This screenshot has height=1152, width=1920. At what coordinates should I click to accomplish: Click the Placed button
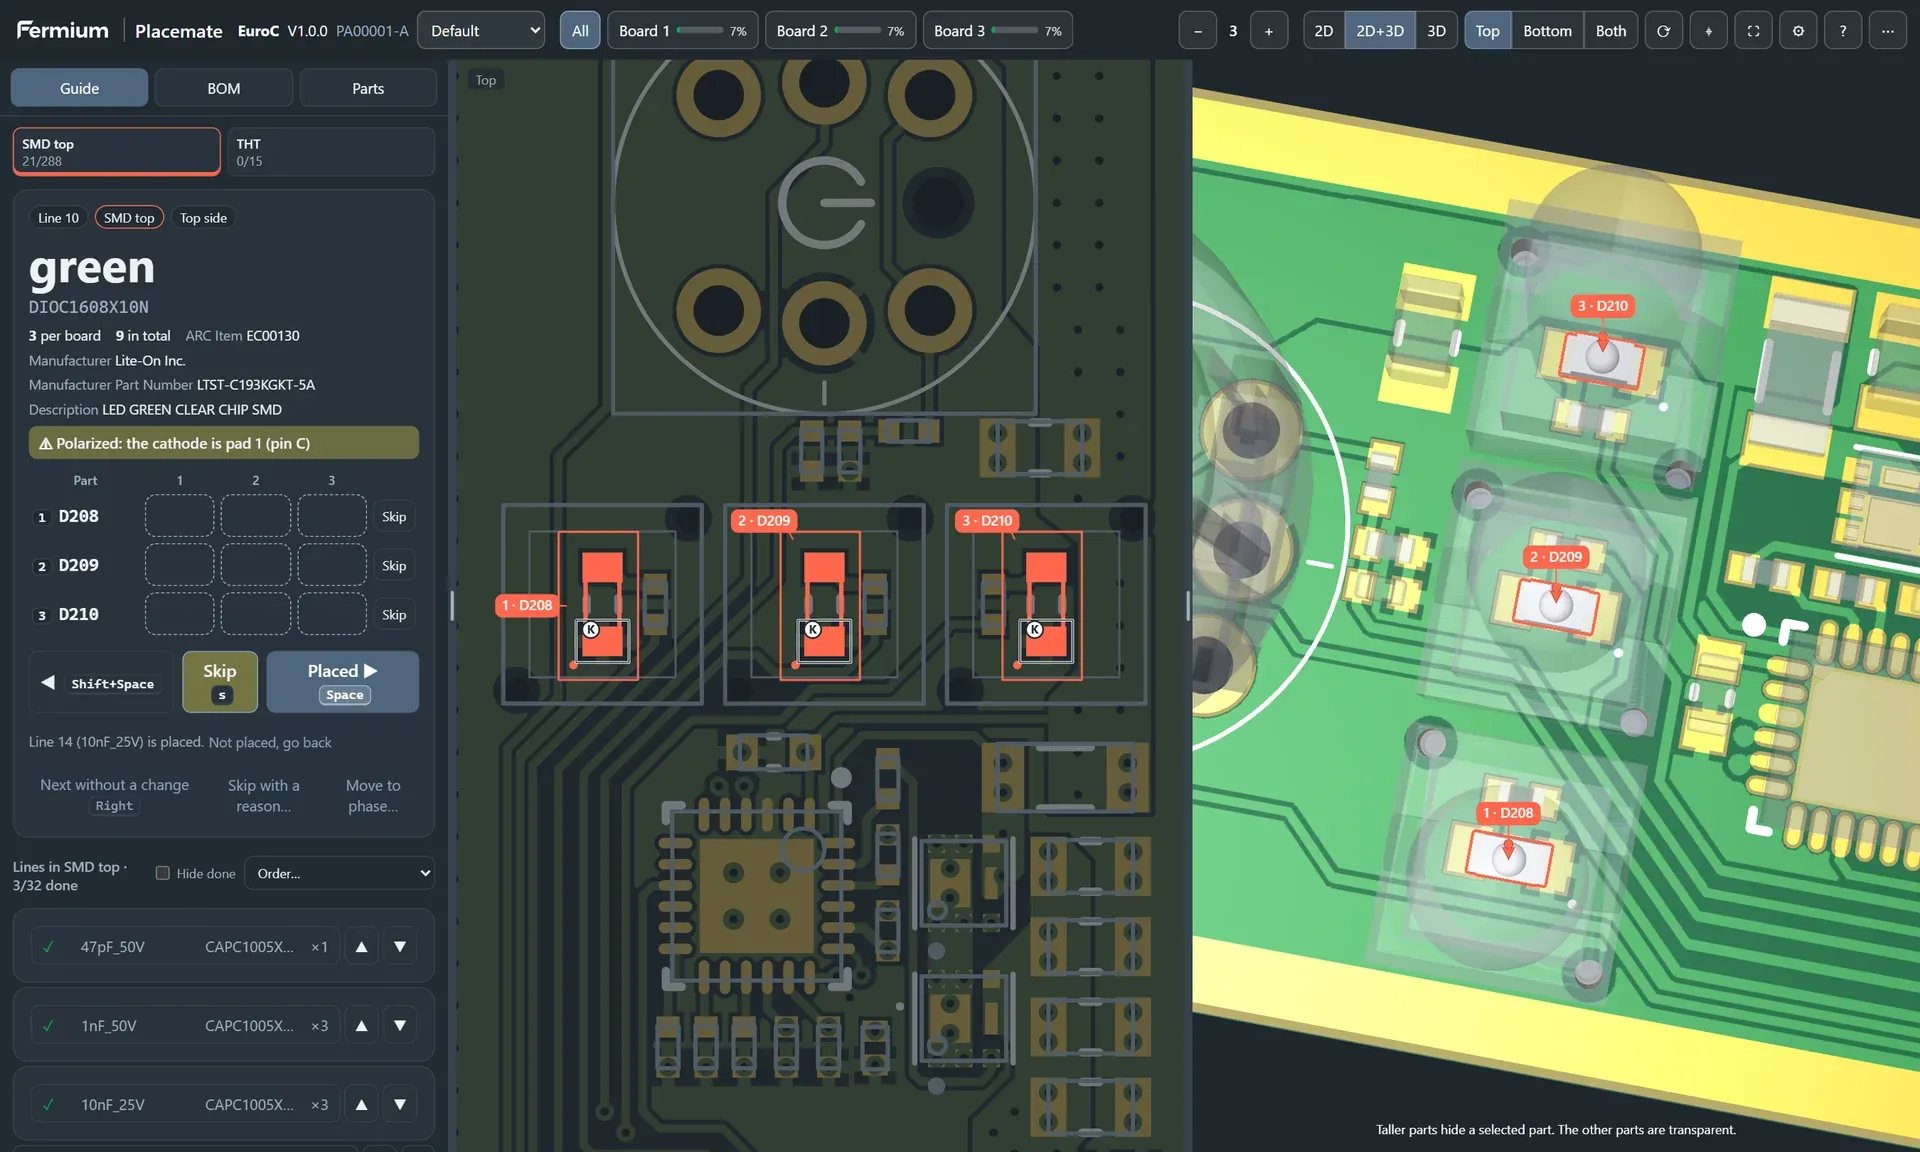[x=343, y=682]
